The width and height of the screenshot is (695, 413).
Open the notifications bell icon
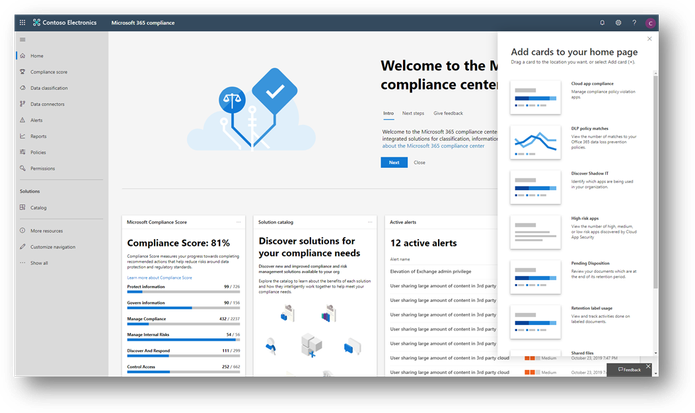(602, 23)
